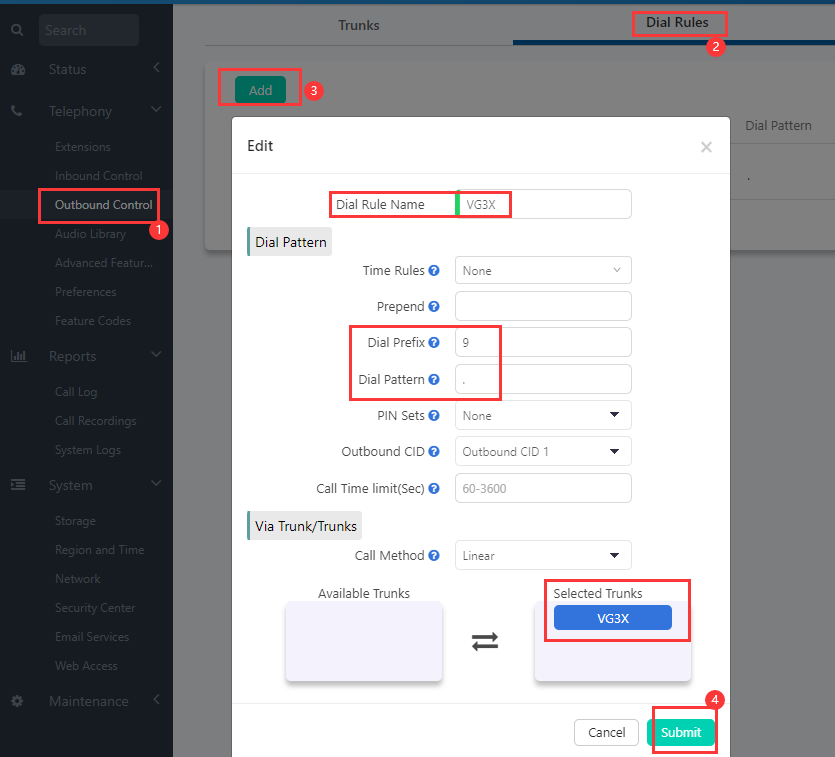Open the Outbound CID dropdown

[x=543, y=451]
